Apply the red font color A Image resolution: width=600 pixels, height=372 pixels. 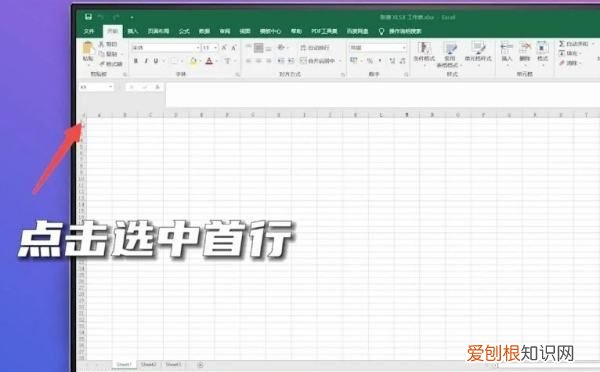(x=209, y=61)
